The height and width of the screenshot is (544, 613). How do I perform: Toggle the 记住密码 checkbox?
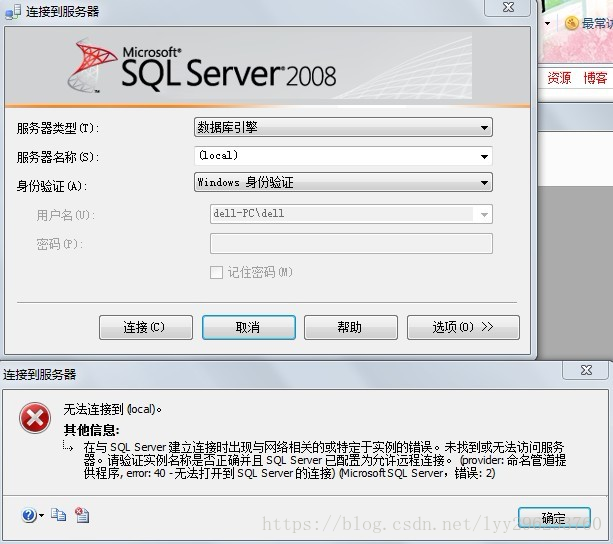(x=217, y=272)
